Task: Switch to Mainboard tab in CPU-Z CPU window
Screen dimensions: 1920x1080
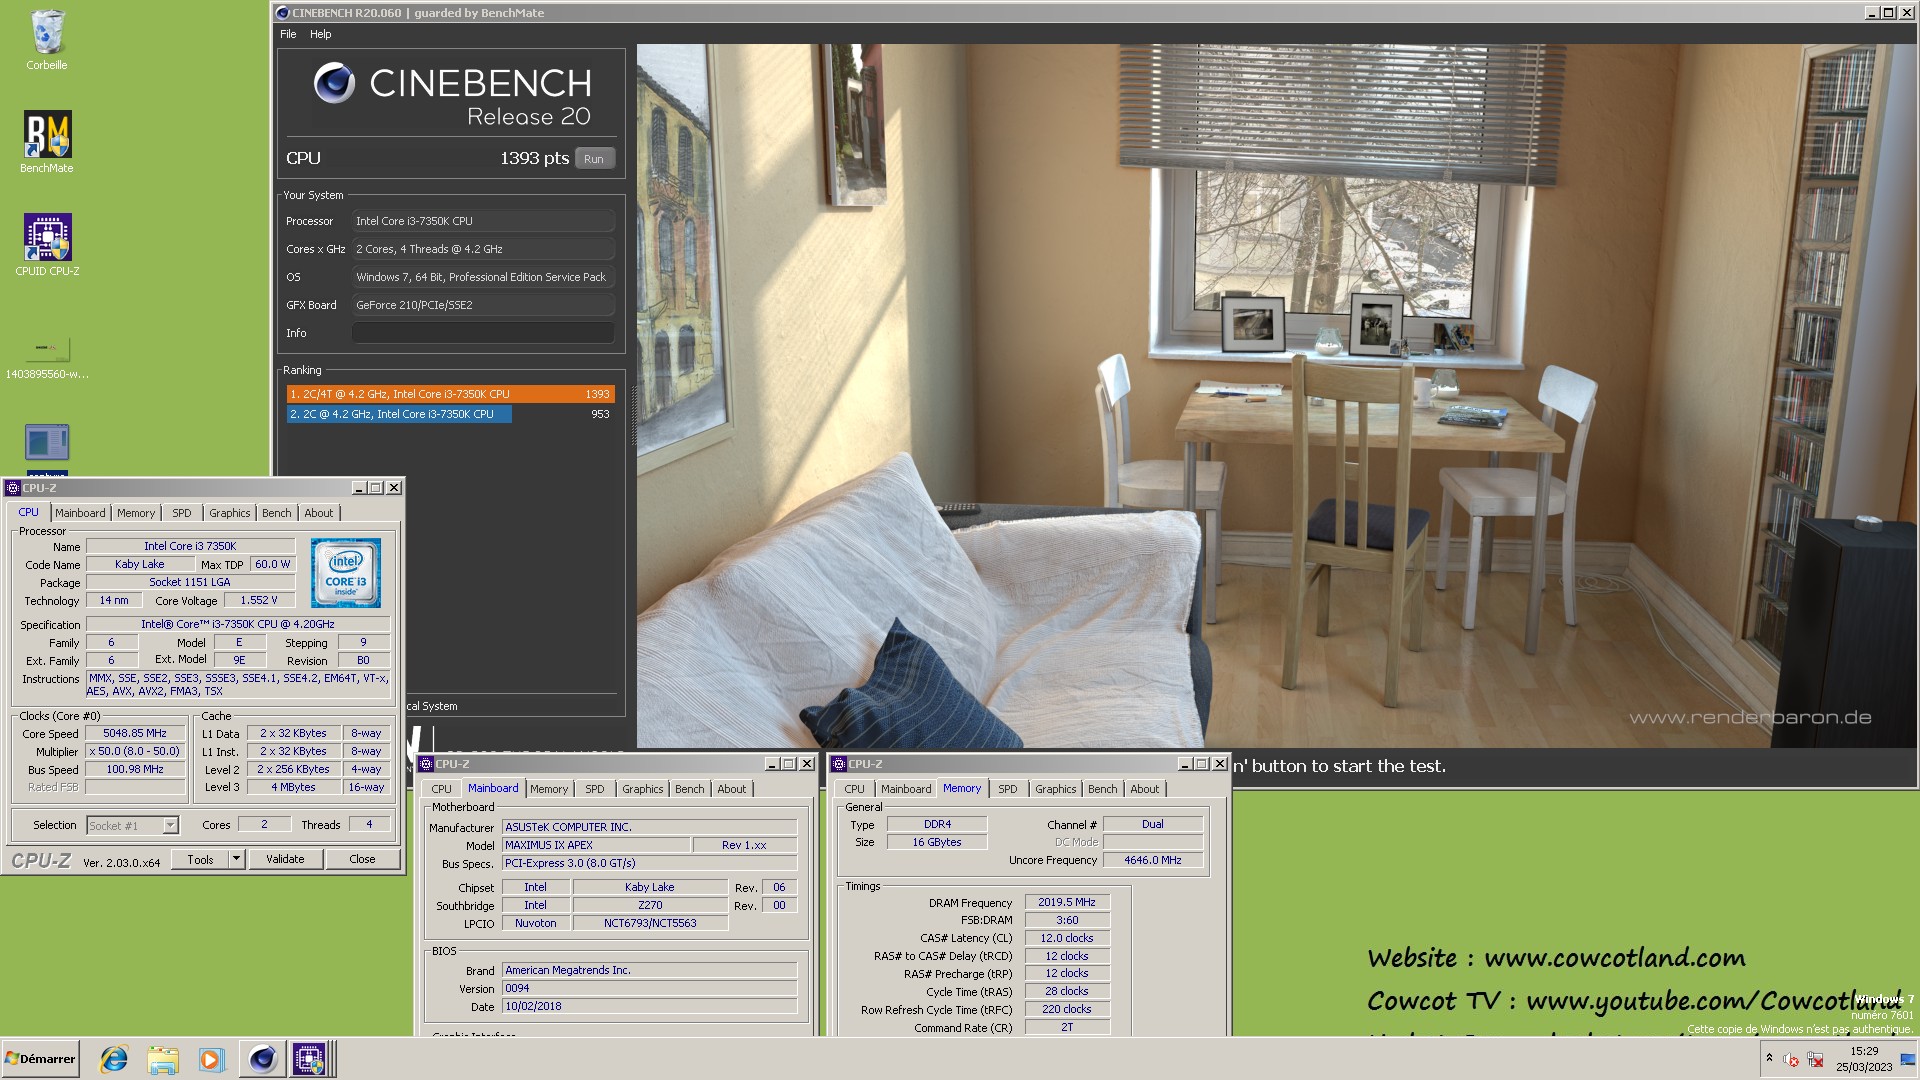Action: [x=80, y=513]
